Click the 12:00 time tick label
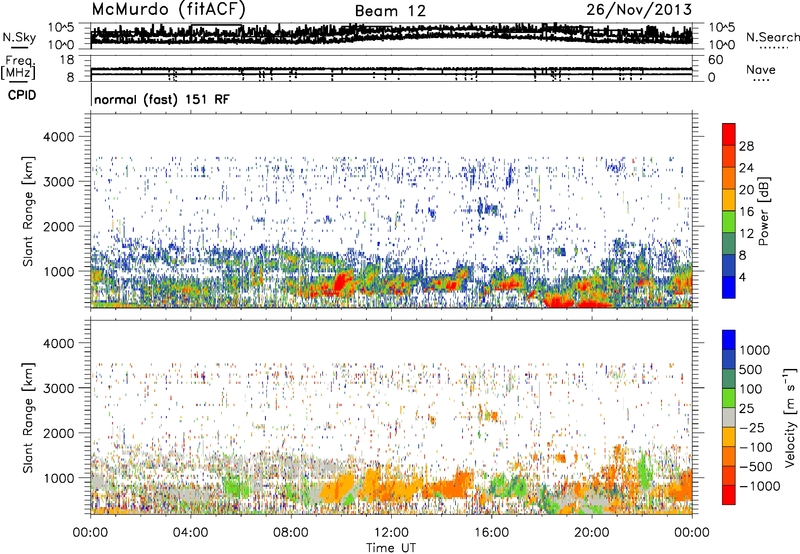Viewport: 800px width, 554px height. pyautogui.click(x=391, y=533)
